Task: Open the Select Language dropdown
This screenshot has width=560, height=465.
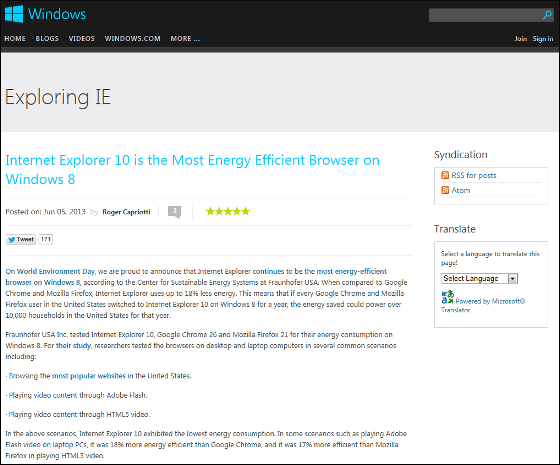Action: pyautogui.click(x=479, y=278)
